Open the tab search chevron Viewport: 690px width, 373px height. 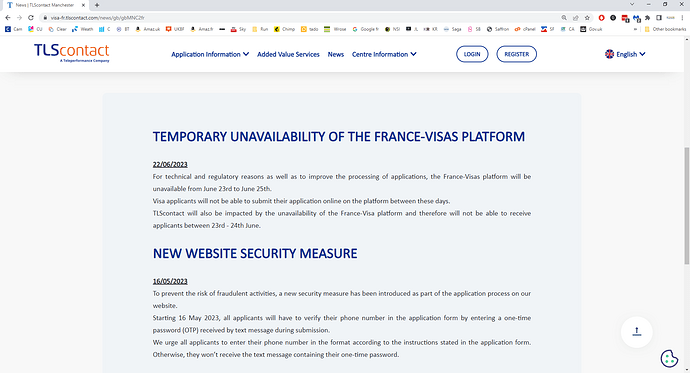632,4
